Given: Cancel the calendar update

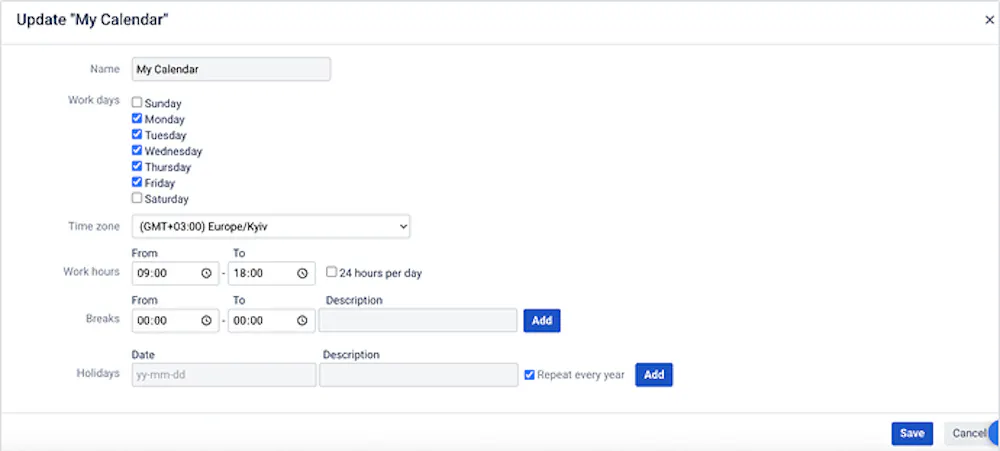Looking at the screenshot, I should point(967,433).
